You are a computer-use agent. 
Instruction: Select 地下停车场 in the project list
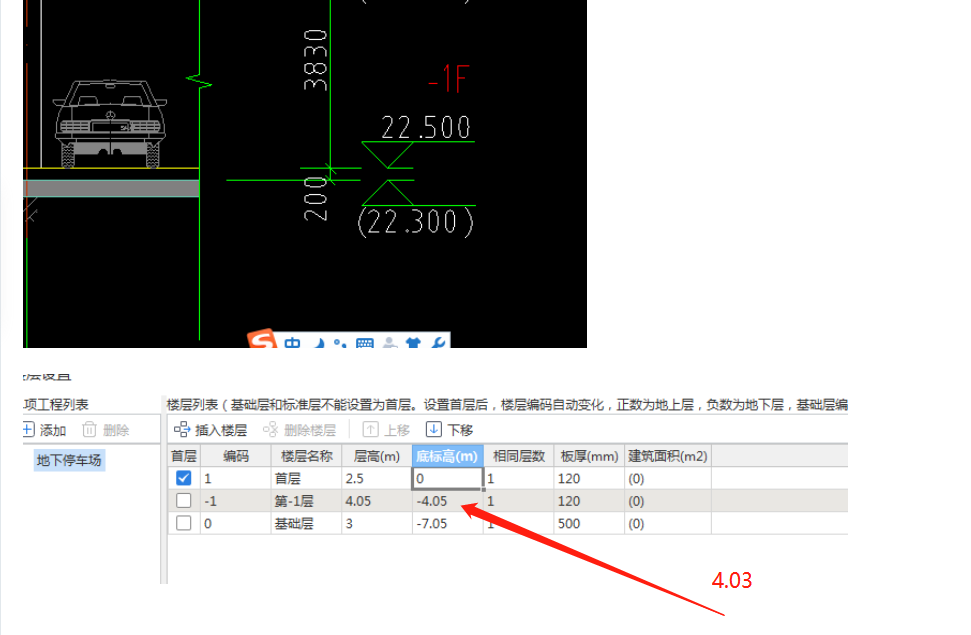click(69, 460)
